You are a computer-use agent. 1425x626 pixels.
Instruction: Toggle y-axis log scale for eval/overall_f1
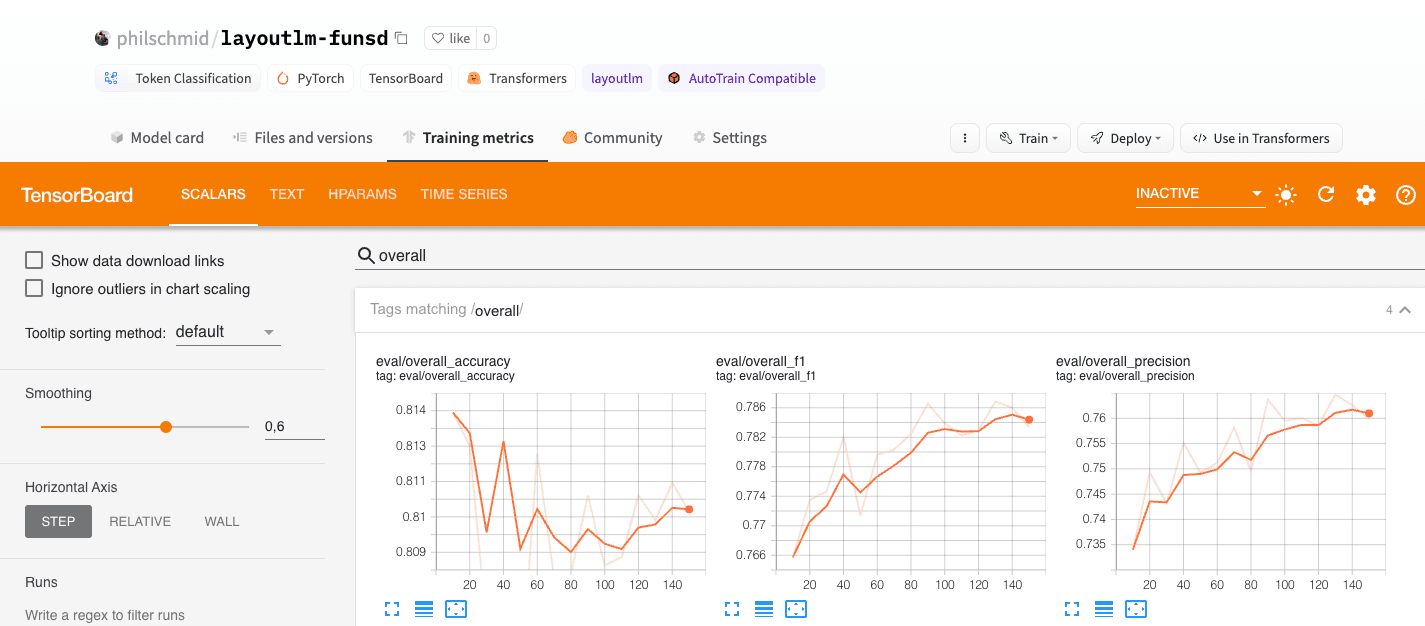[764, 608]
